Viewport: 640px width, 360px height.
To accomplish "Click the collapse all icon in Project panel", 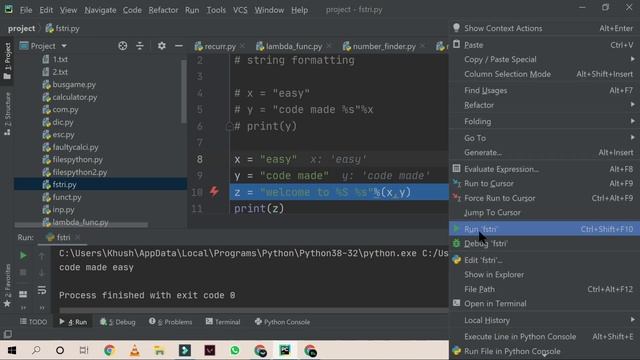I will click(x=140, y=46).
